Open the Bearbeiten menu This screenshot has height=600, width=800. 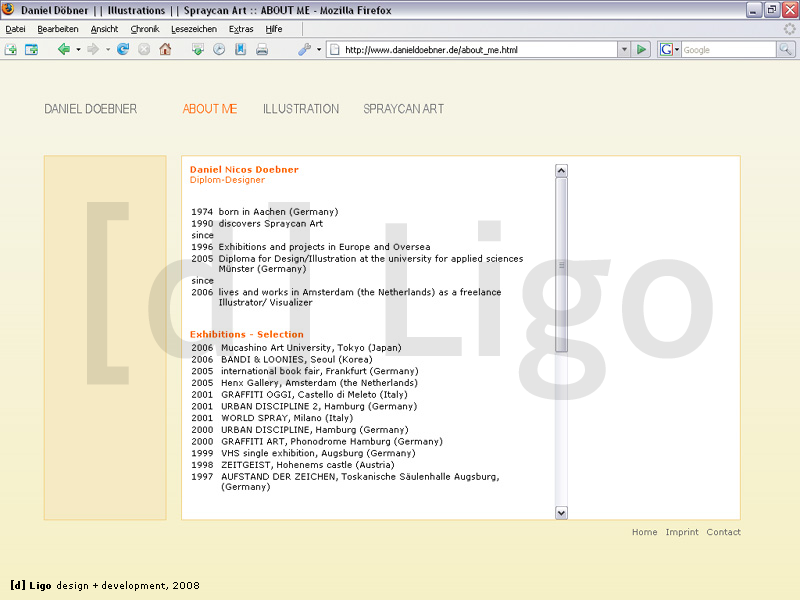[58, 29]
